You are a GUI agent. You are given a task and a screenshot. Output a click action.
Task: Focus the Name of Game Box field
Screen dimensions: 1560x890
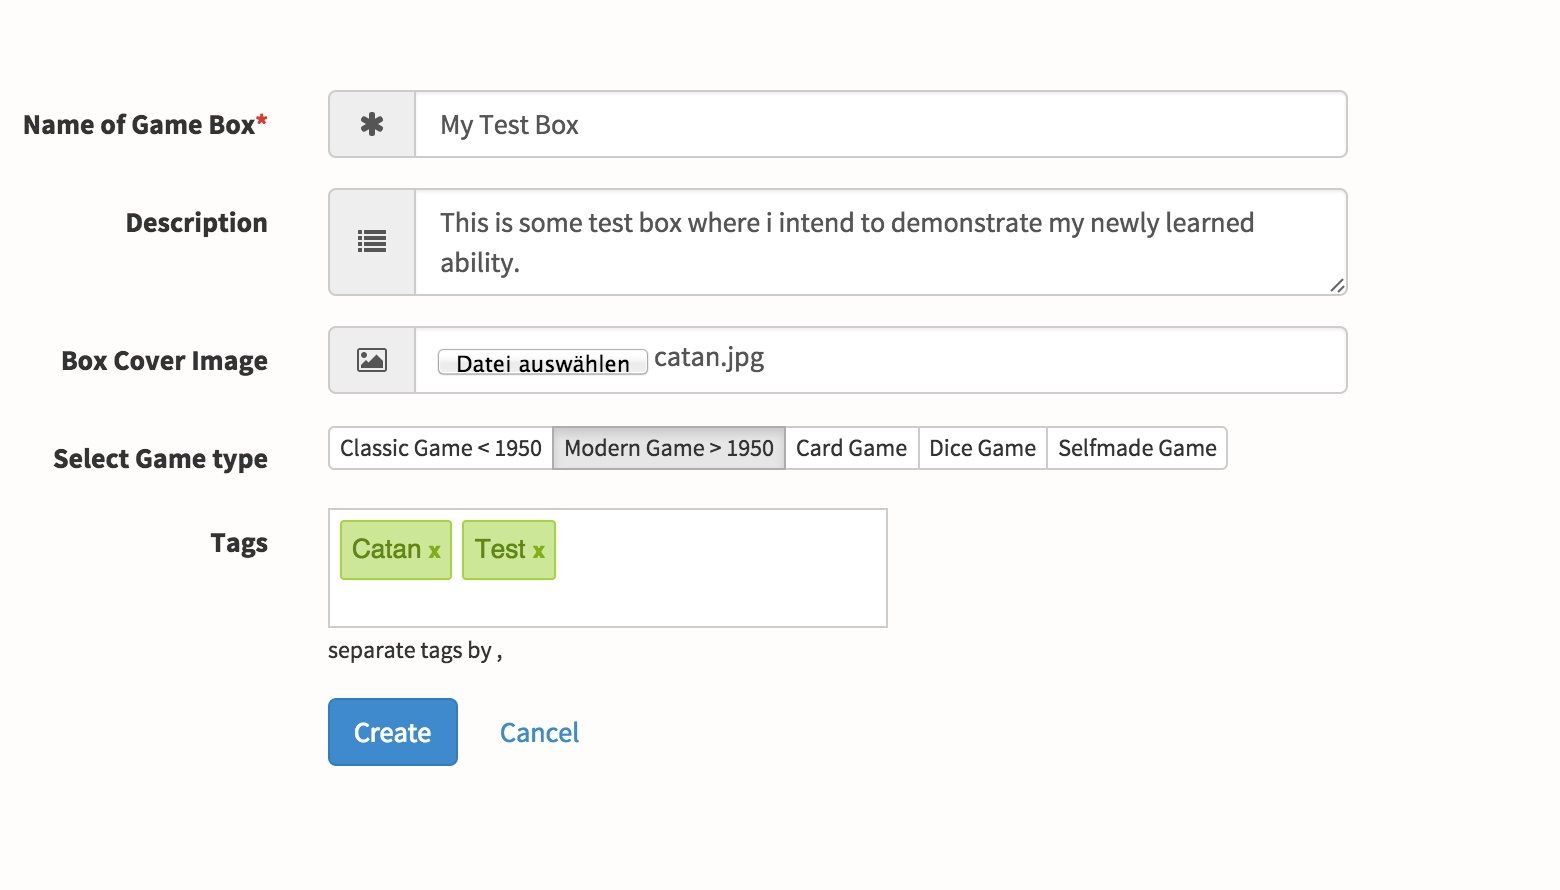click(880, 125)
